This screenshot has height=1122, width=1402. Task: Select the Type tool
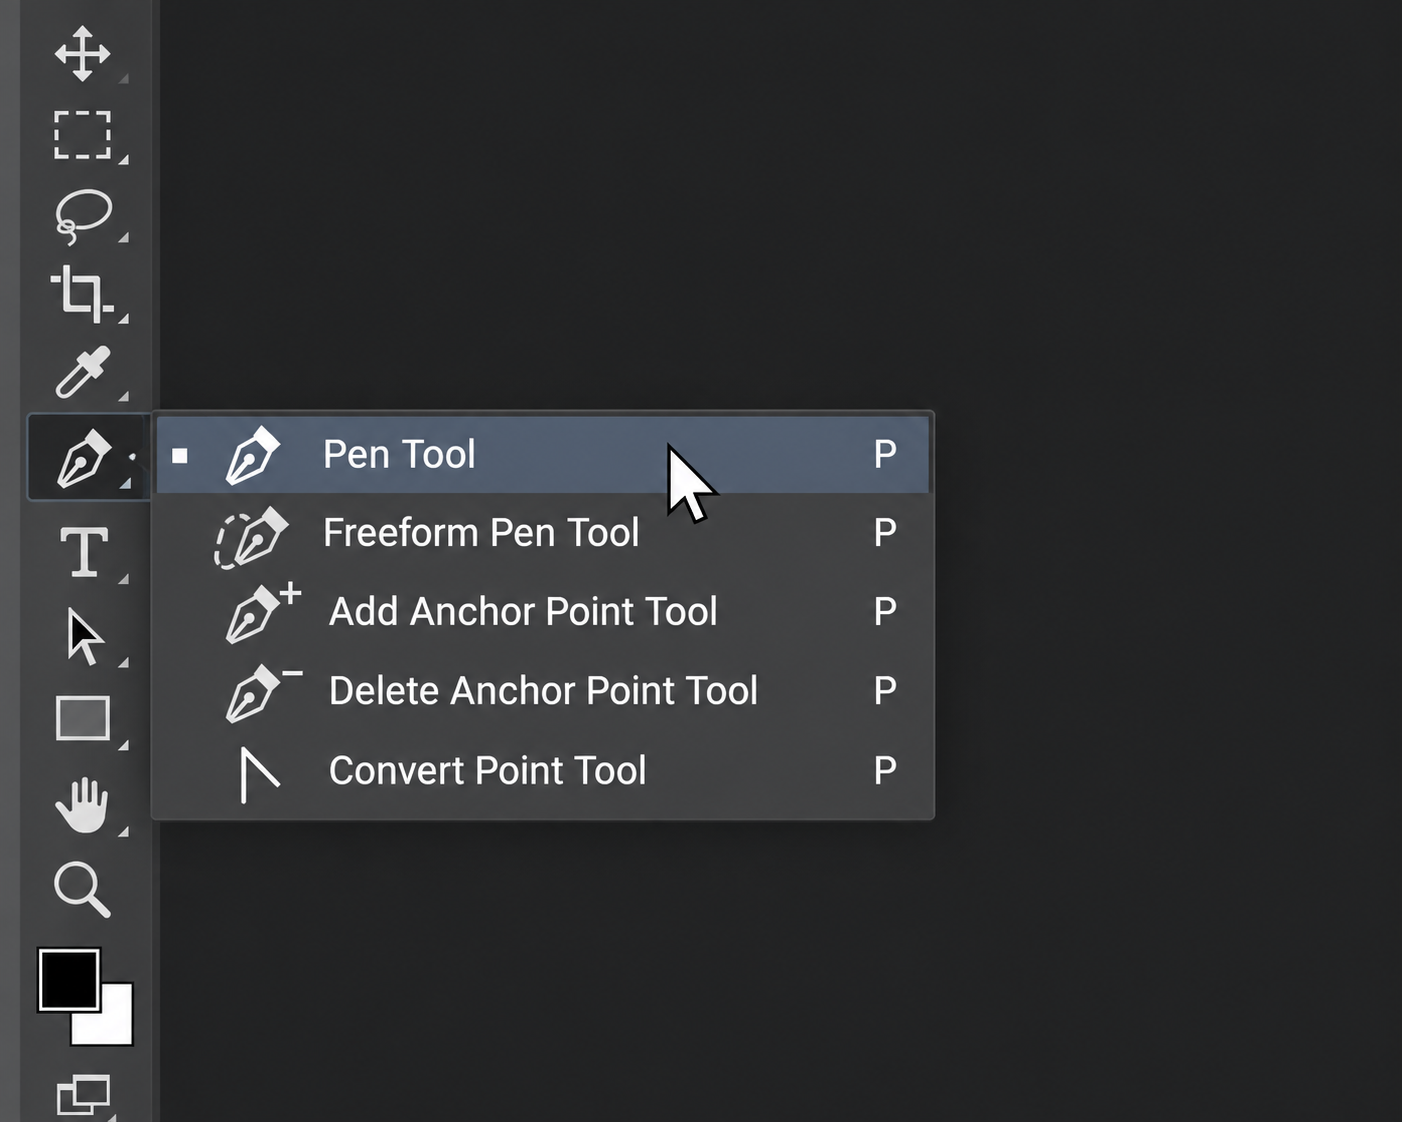tap(84, 552)
